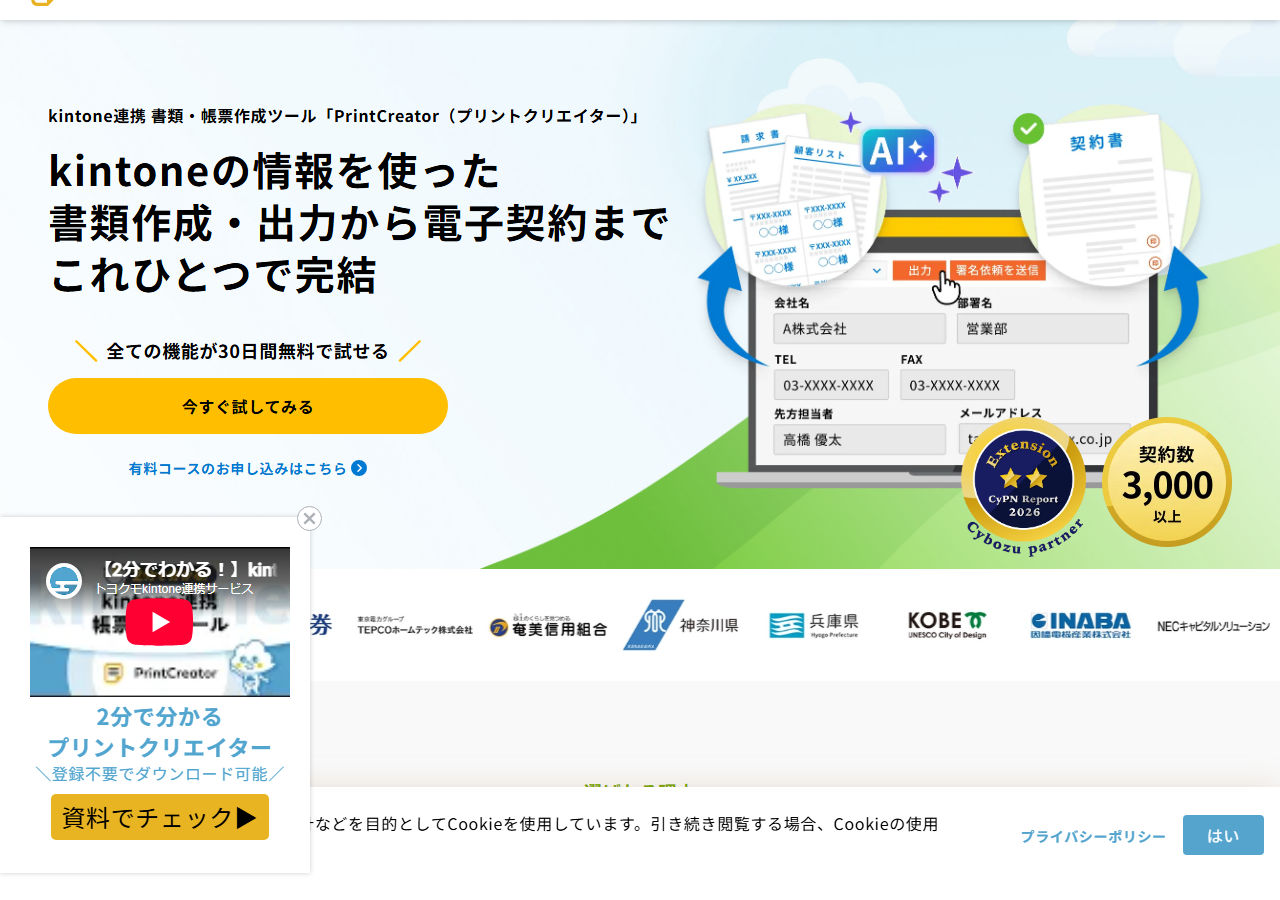The image size is (1280, 900).
Task: Click the green checkmark icon near 契約書
Action: tap(1028, 129)
